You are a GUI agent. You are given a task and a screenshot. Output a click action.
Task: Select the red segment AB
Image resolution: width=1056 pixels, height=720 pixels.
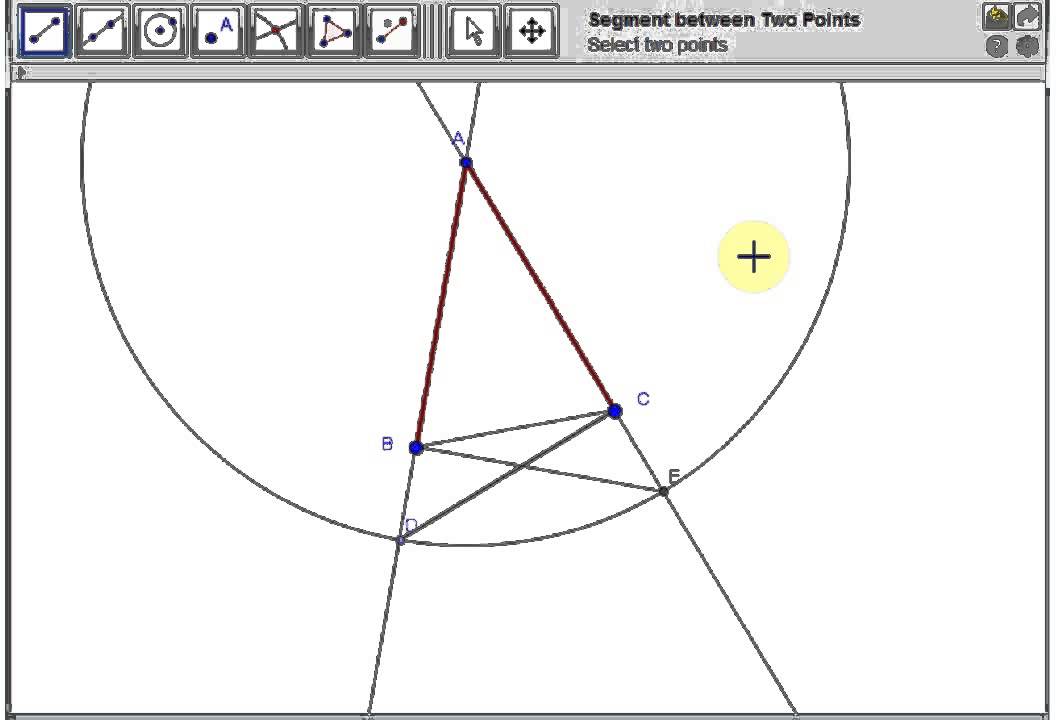tap(441, 304)
